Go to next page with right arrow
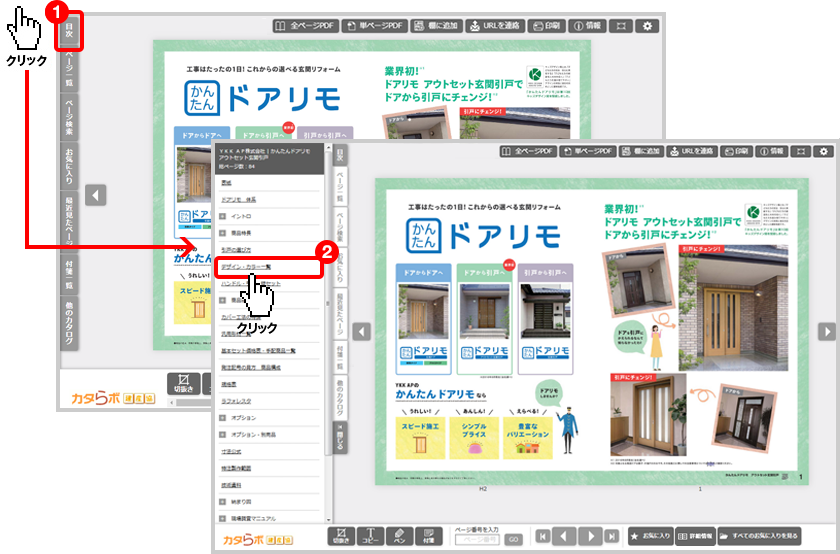The width and height of the screenshot is (840, 554). point(827,331)
